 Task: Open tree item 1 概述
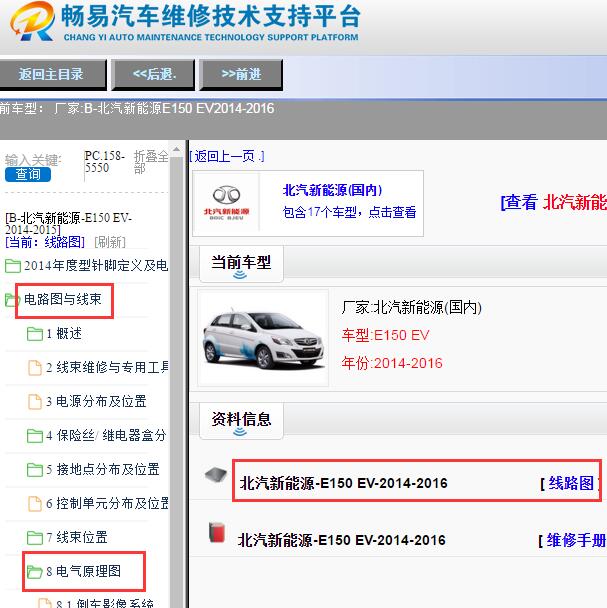64,333
